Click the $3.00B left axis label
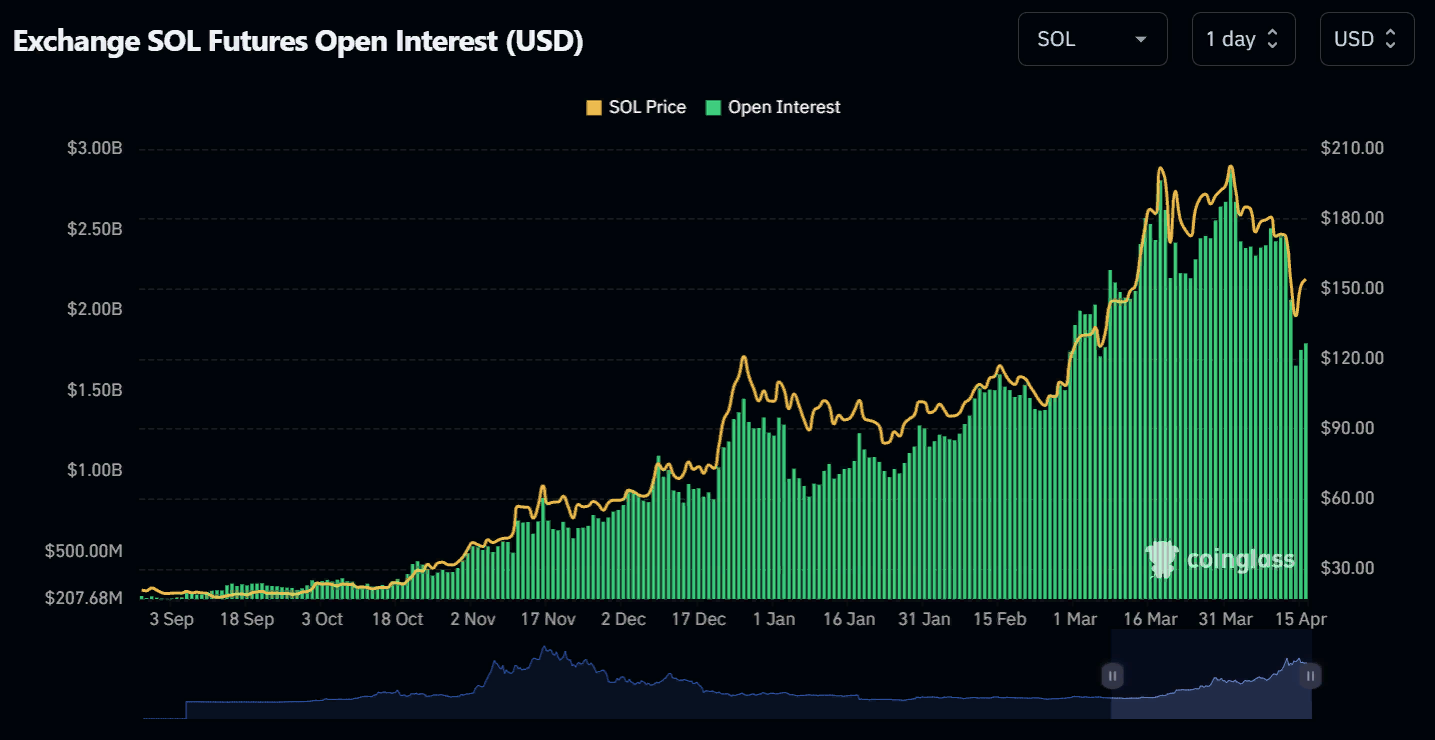 coord(94,149)
